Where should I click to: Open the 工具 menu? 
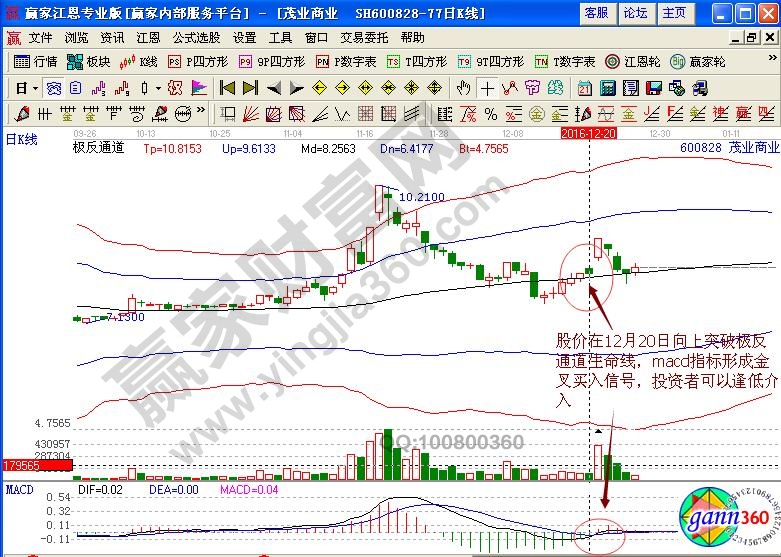pos(280,37)
